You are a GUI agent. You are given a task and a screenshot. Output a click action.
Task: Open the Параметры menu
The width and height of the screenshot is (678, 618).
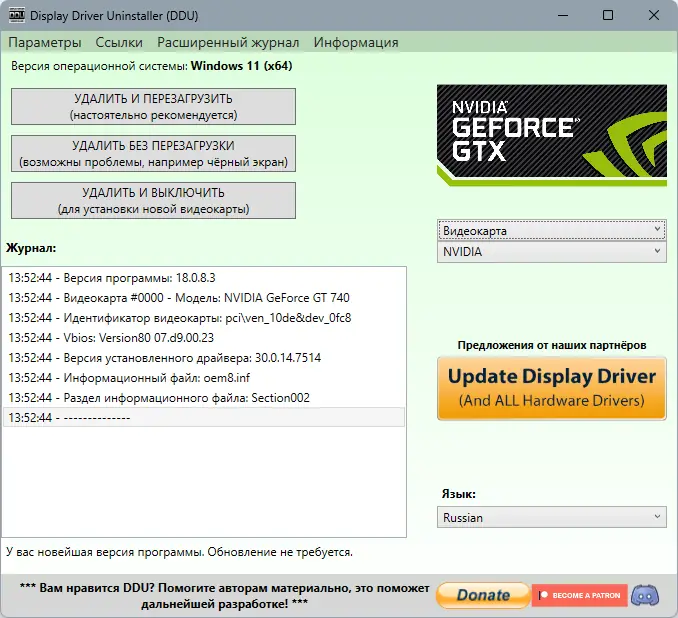pos(45,42)
